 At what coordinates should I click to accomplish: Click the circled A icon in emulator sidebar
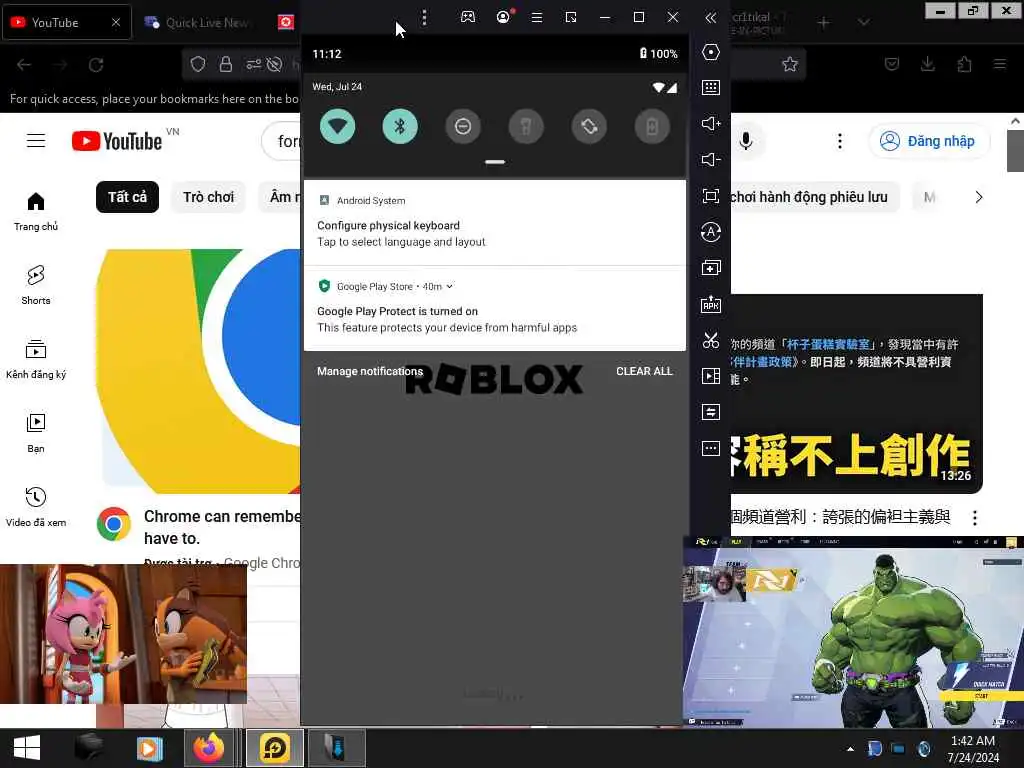click(711, 232)
